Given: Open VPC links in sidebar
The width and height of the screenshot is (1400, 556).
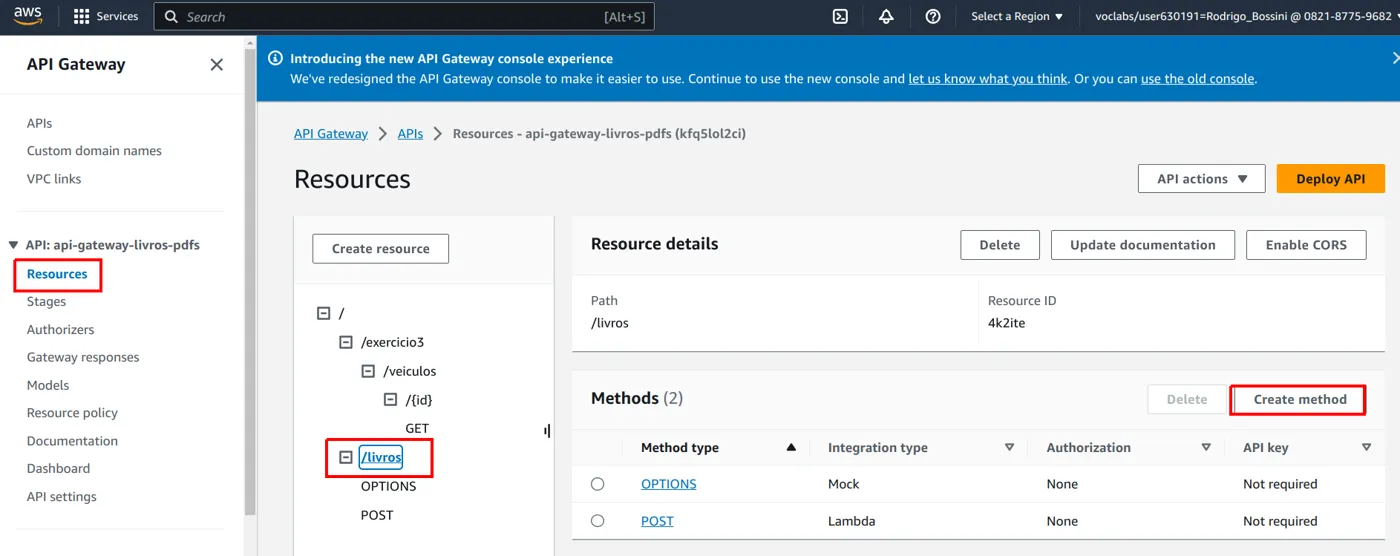Looking at the screenshot, I should point(54,179).
